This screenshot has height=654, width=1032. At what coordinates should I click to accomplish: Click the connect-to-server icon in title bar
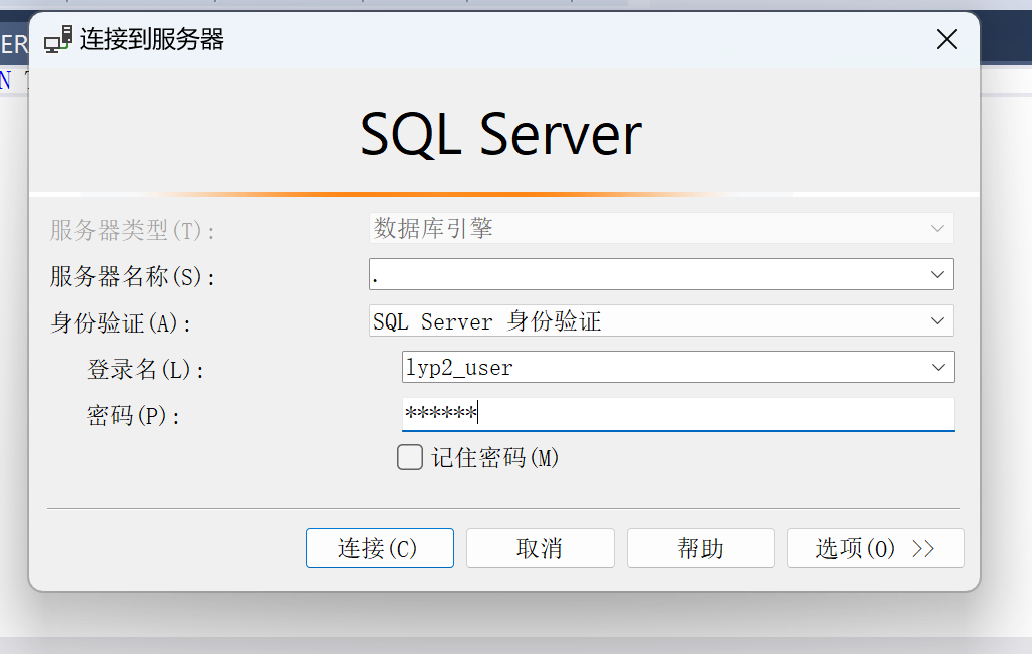coord(58,39)
